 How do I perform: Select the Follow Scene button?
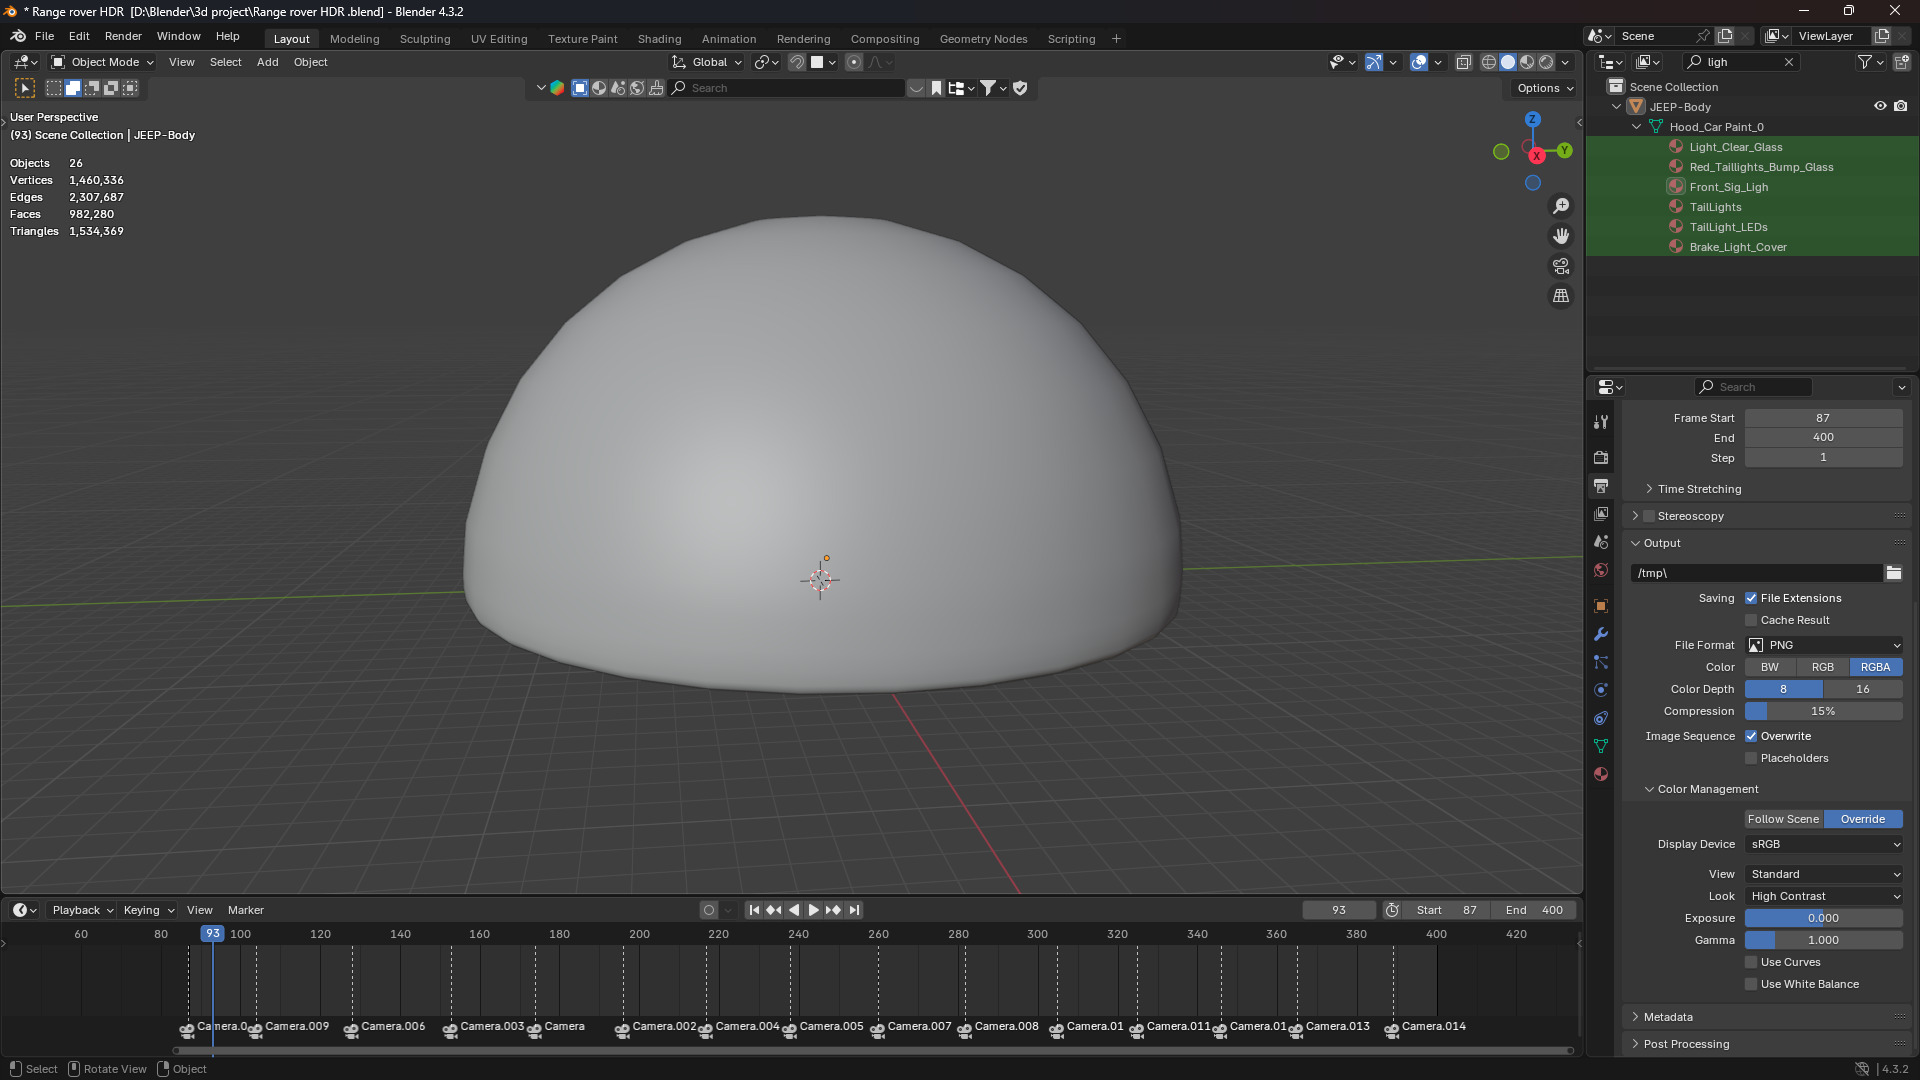tap(1783, 819)
